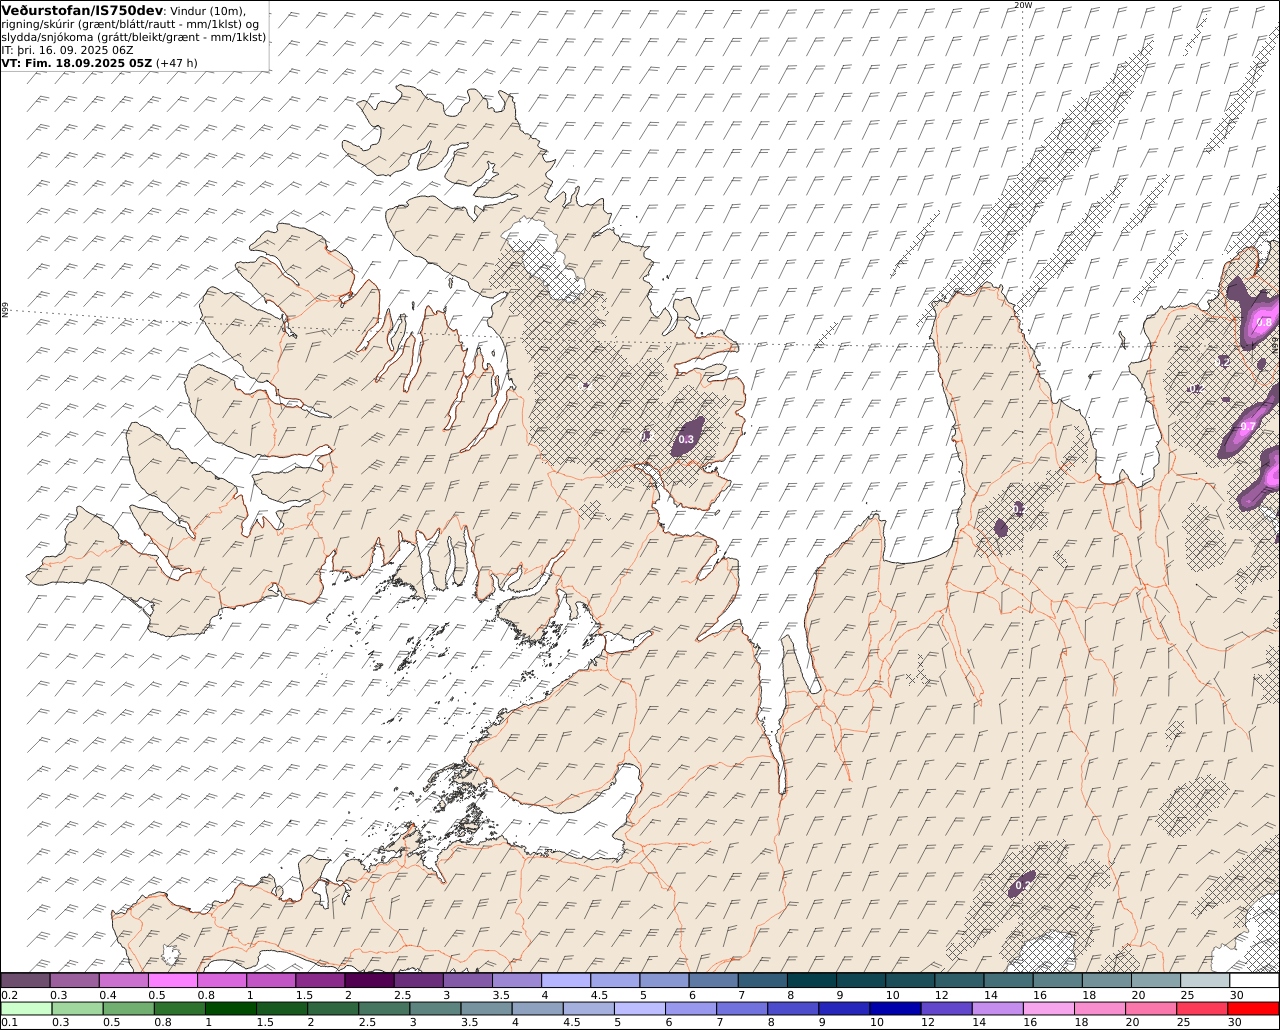The height and width of the screenshot is (1030, 1280).
Task: Pick the lower-scale swatch between 20 and 25
Action: [1151, 1008]
